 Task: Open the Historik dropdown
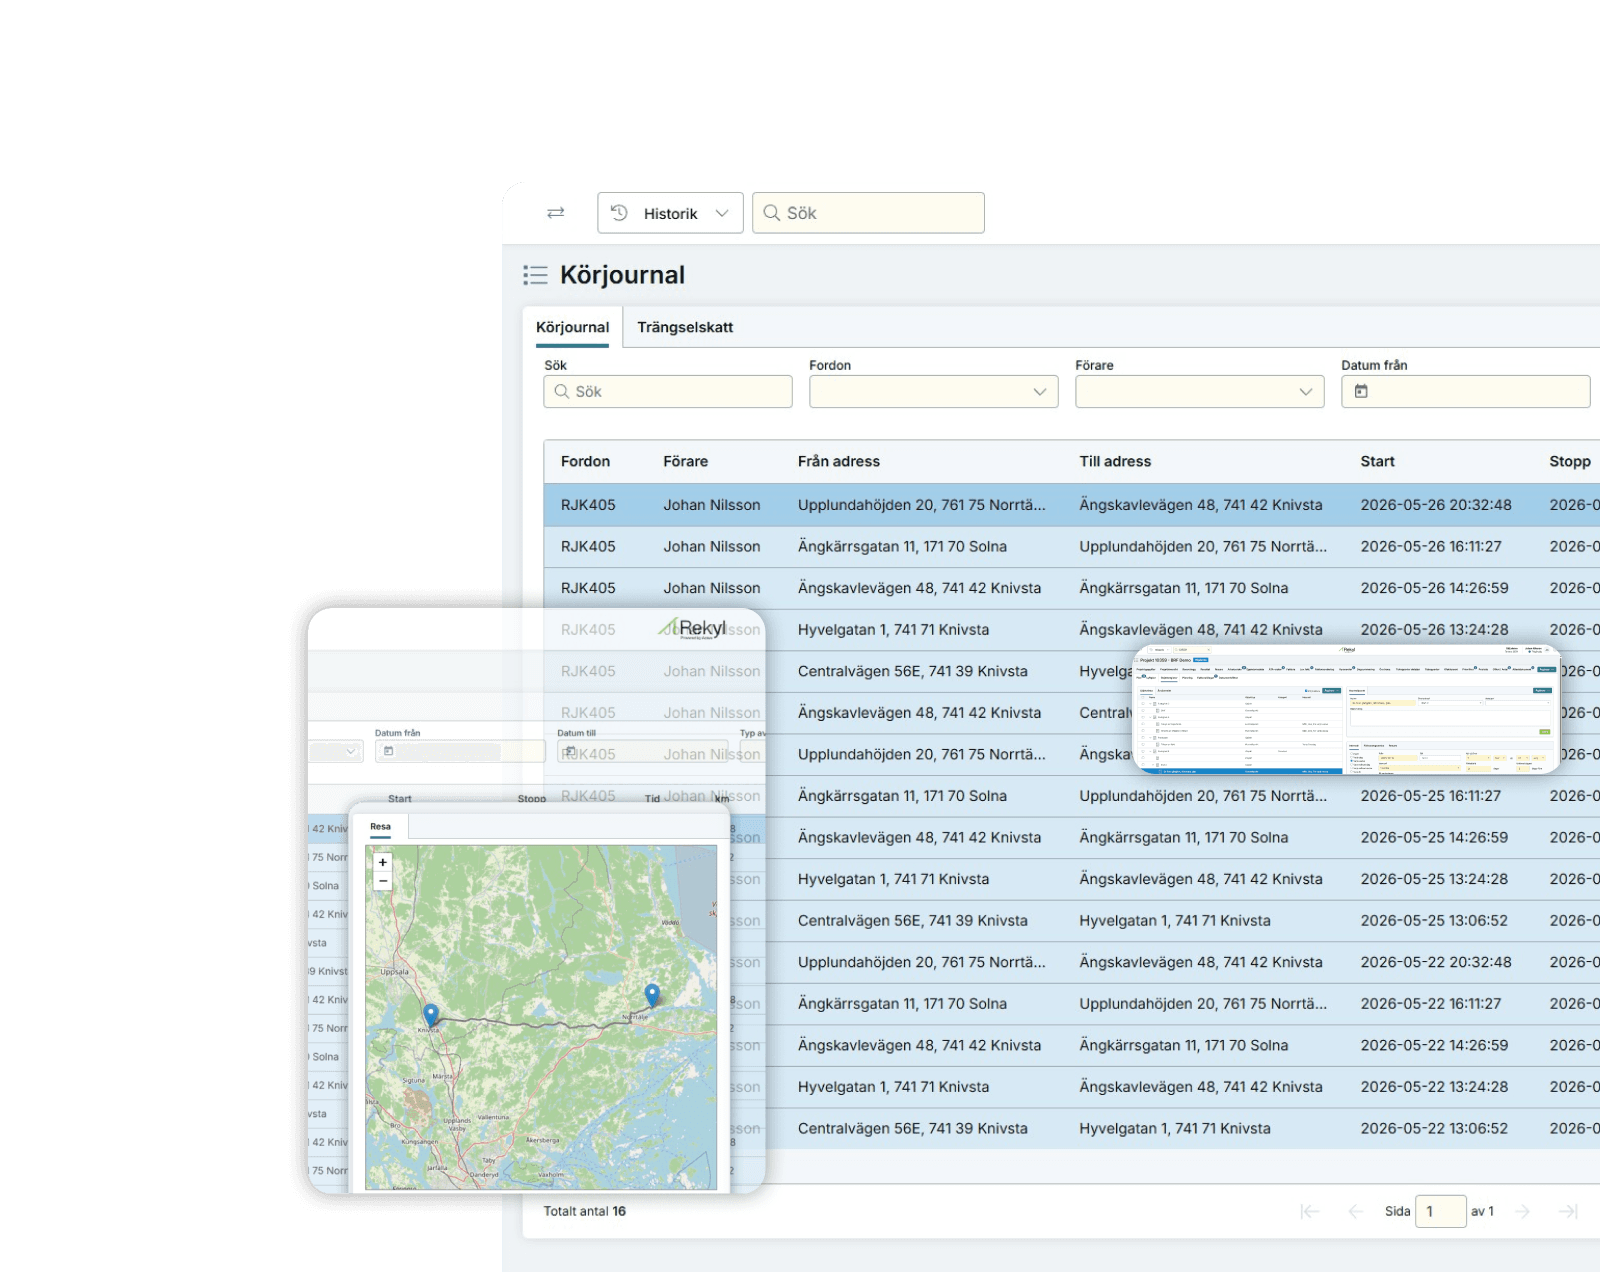click(x=670, y=213)
